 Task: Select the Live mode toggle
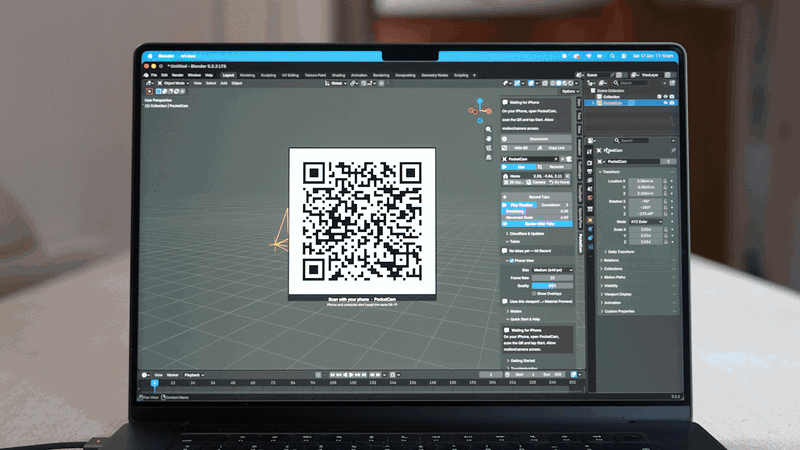coord(517,167)
